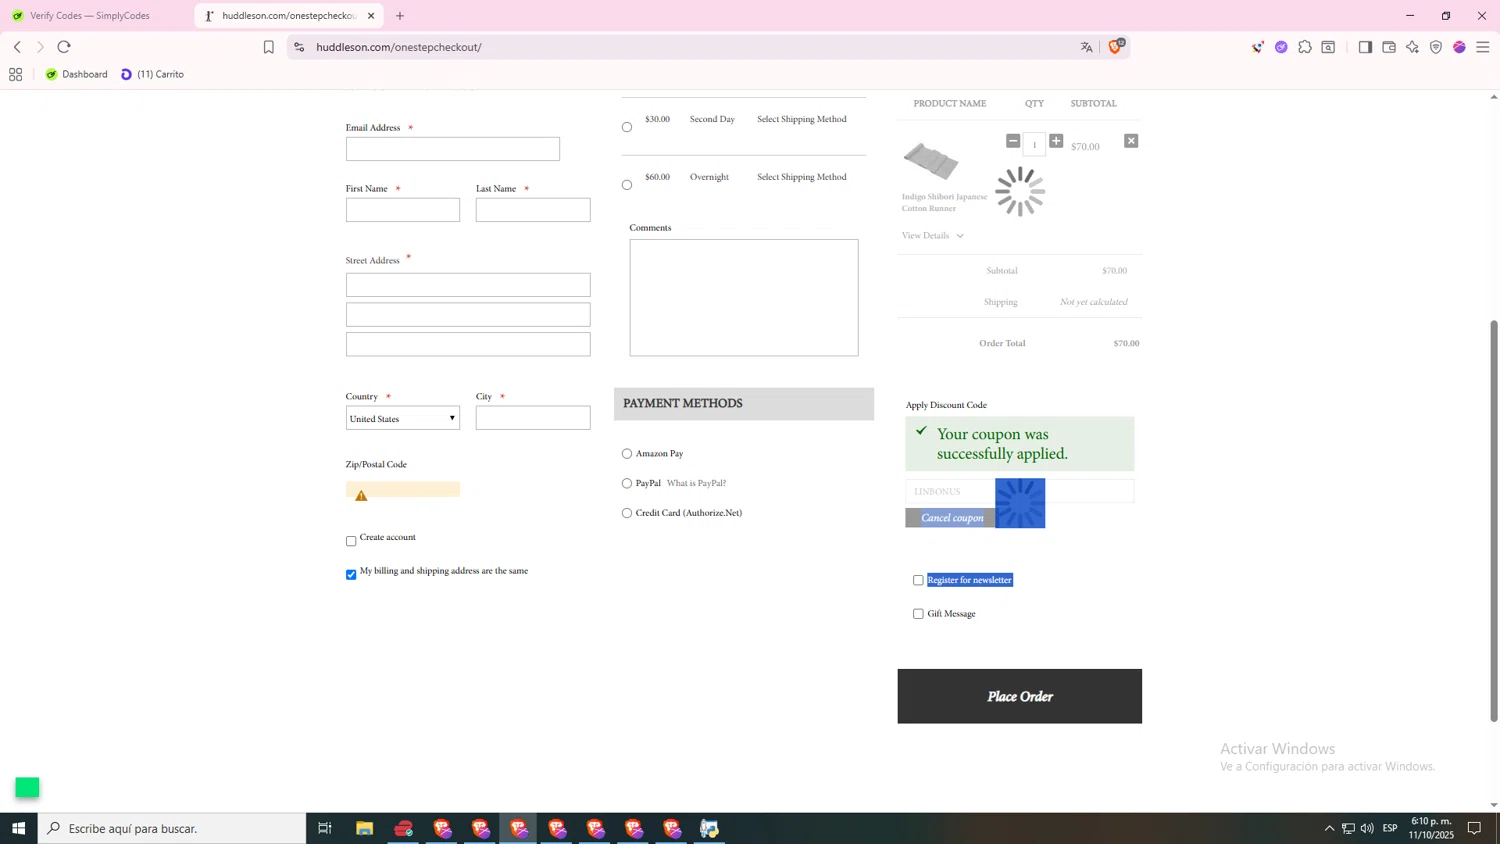Click the Indigo Shibori runner thumbnail

[x=931, y=161]
